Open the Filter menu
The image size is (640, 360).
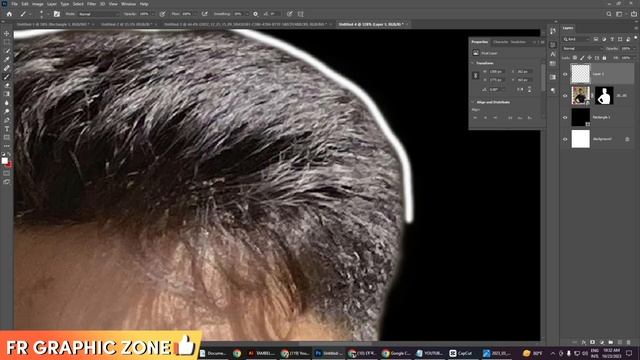pos(91,4)
